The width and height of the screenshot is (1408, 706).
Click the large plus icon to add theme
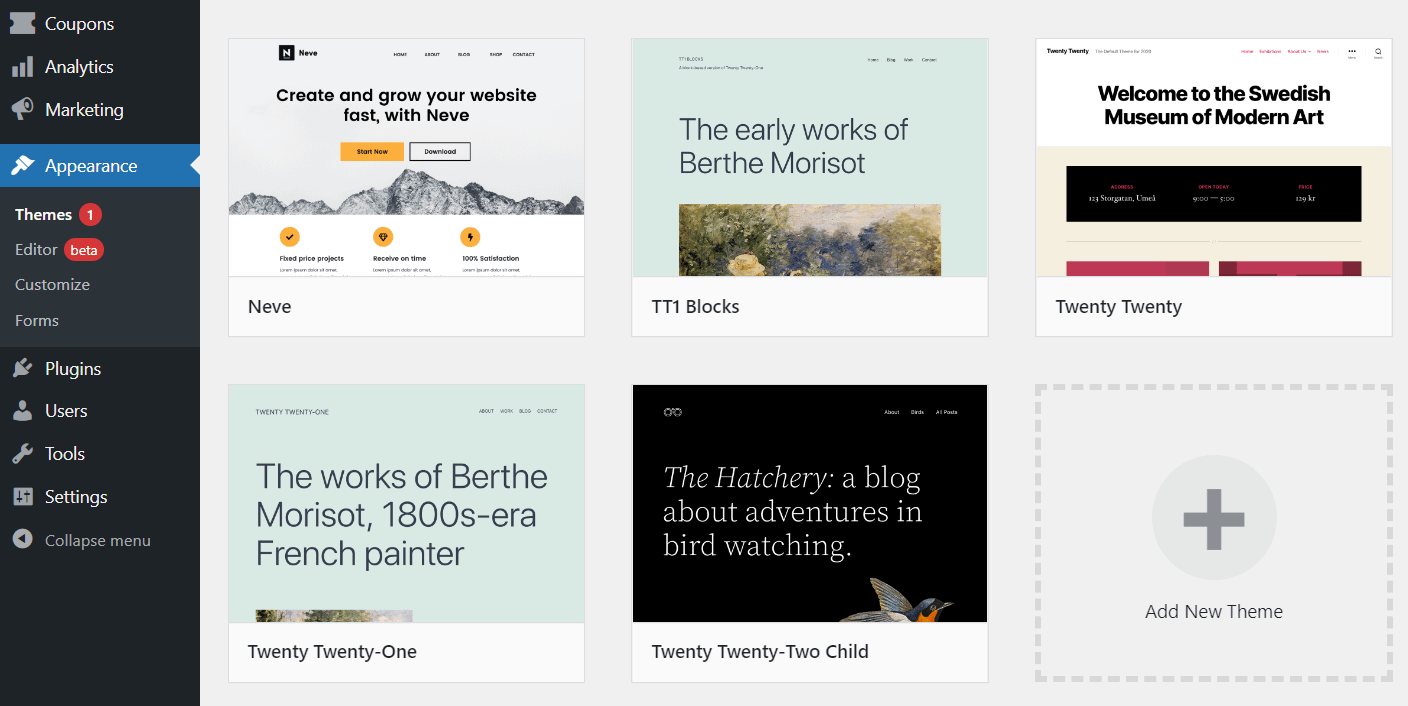coord(1213,519)
